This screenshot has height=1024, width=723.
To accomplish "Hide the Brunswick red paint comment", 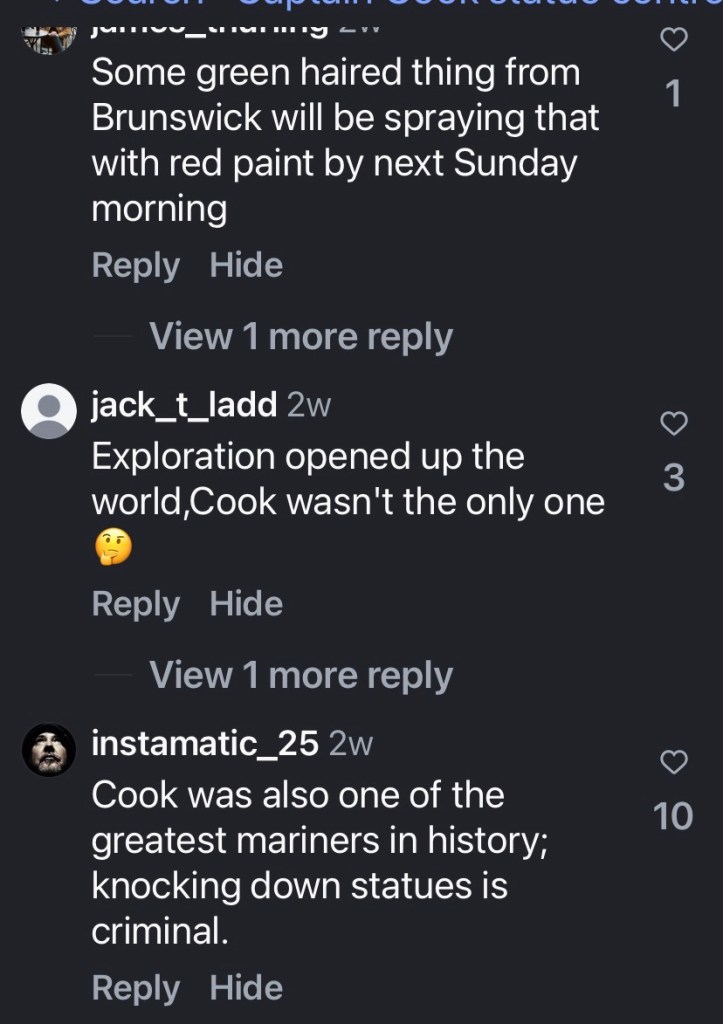I will tap(246, 266).
